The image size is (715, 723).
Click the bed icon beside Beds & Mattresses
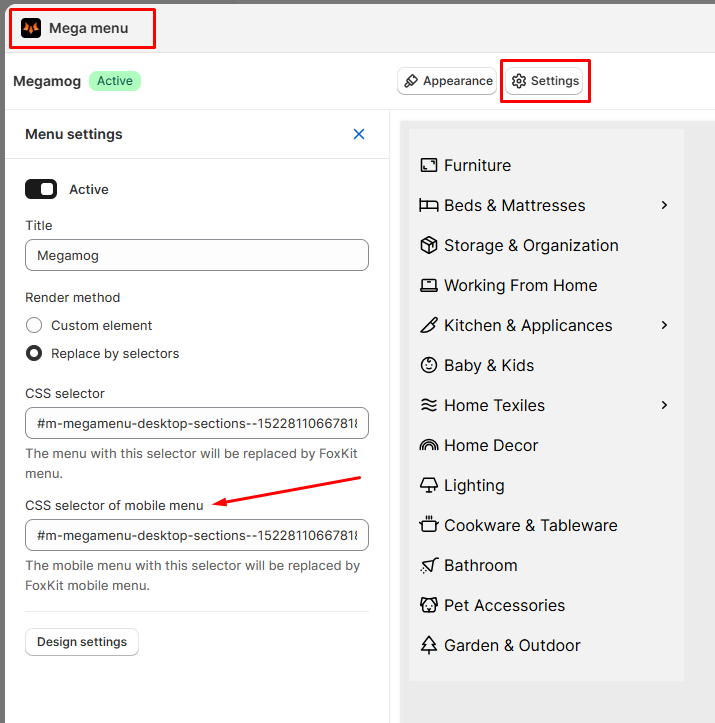[x=428, y=205]
